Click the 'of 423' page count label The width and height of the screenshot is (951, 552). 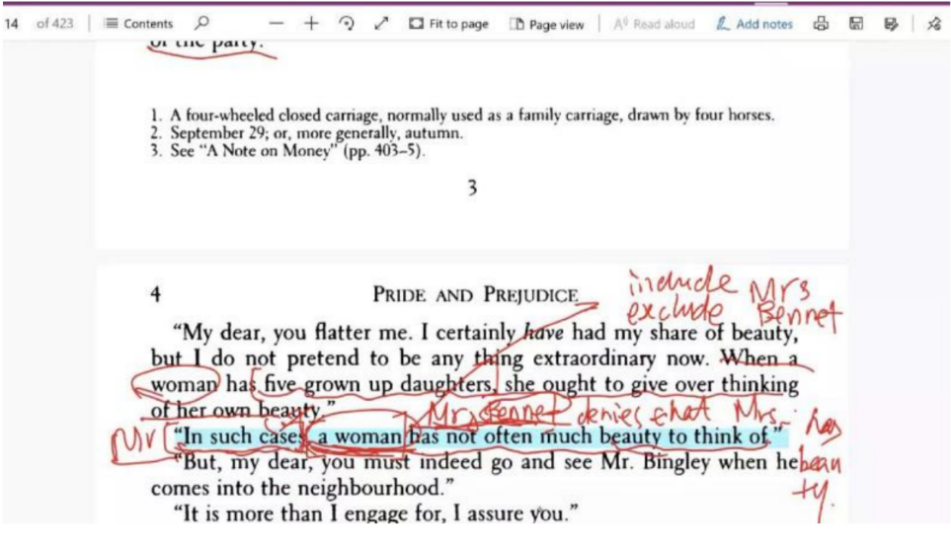coord(55,24)
